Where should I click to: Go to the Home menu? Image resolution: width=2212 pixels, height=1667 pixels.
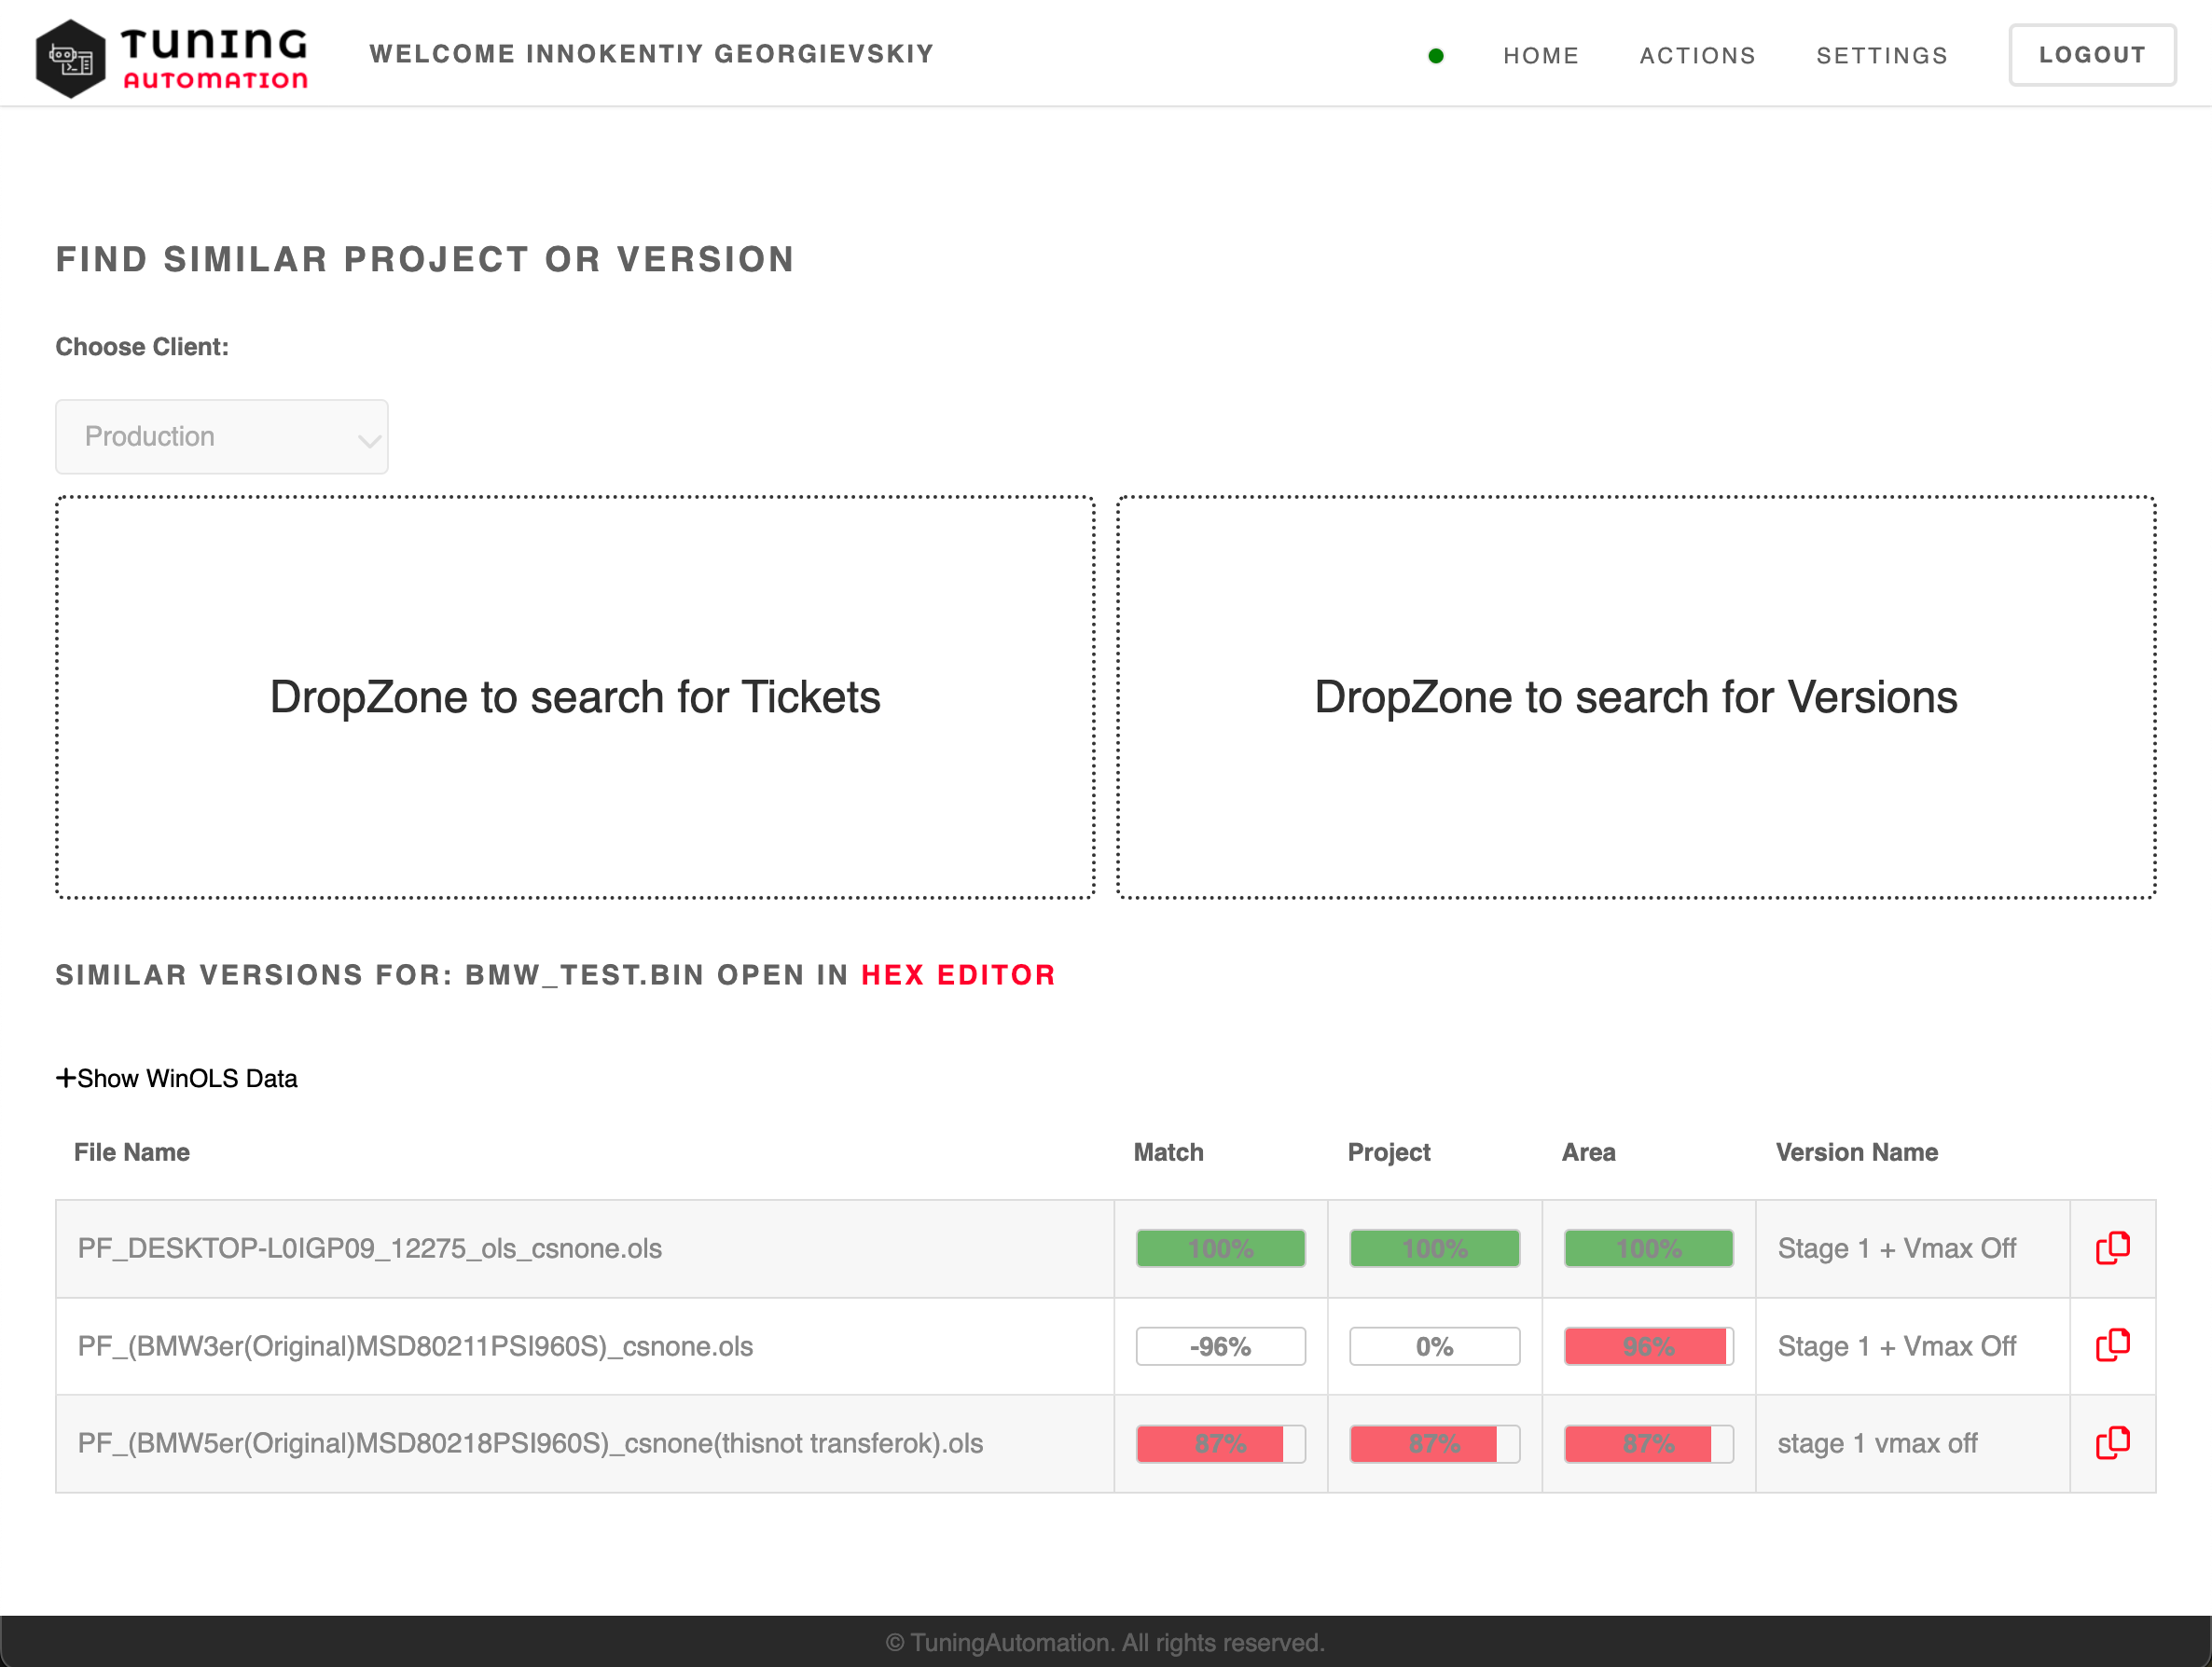click(1541, 56)
